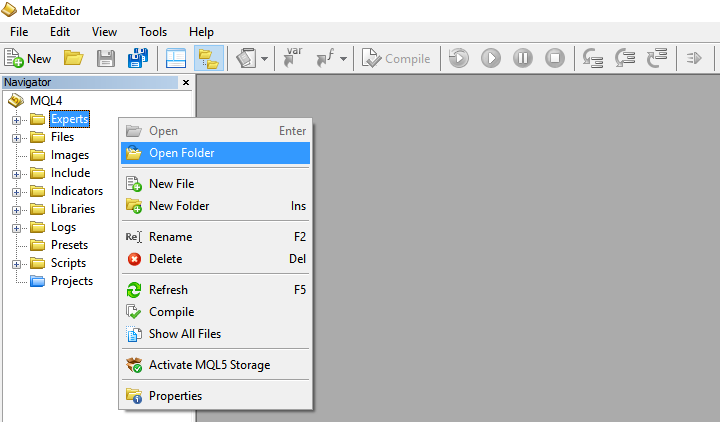Choose Rename in context menu
721x422 pixels.
(x=215, y=237)
